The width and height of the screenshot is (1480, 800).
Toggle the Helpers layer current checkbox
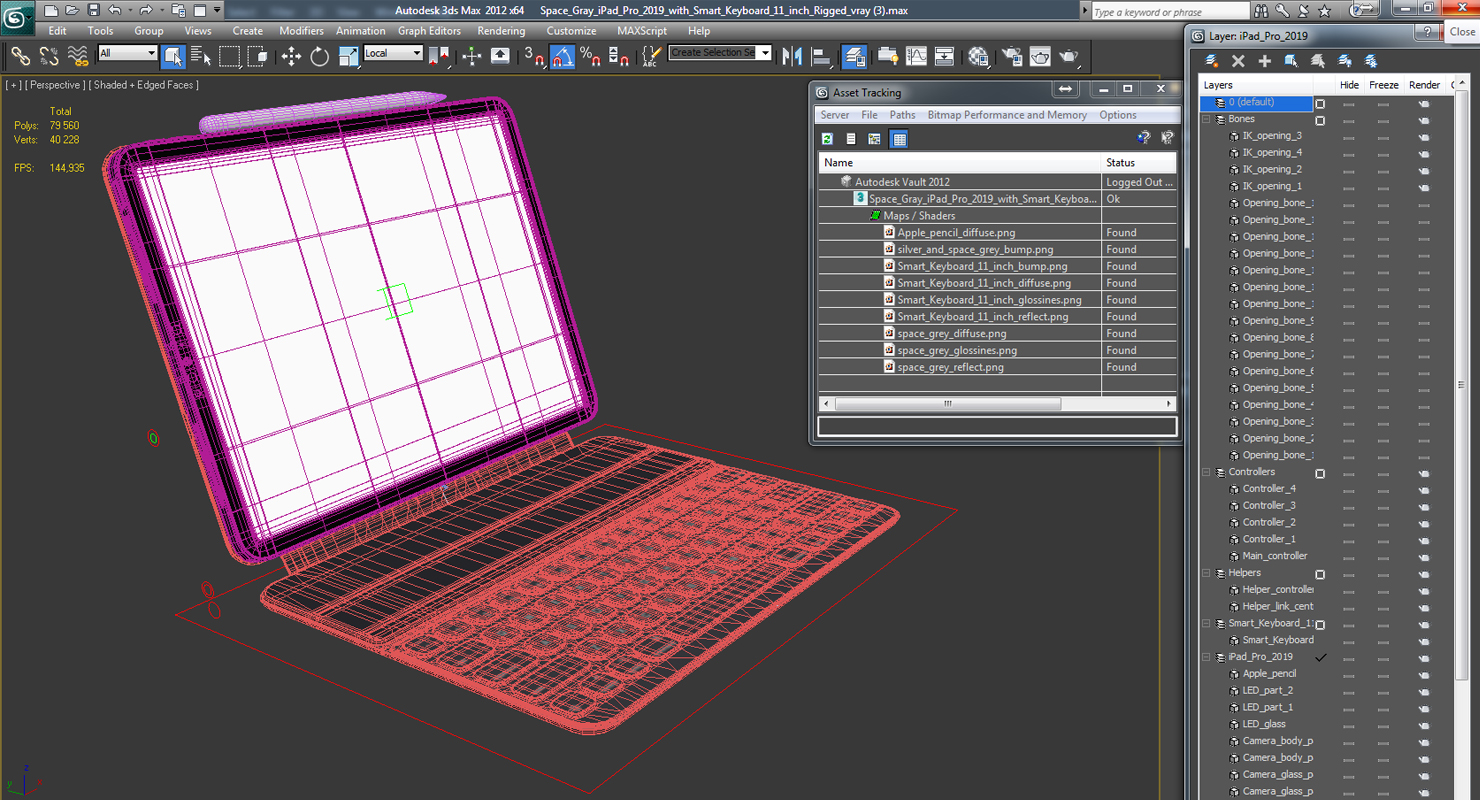(1320, 574)
